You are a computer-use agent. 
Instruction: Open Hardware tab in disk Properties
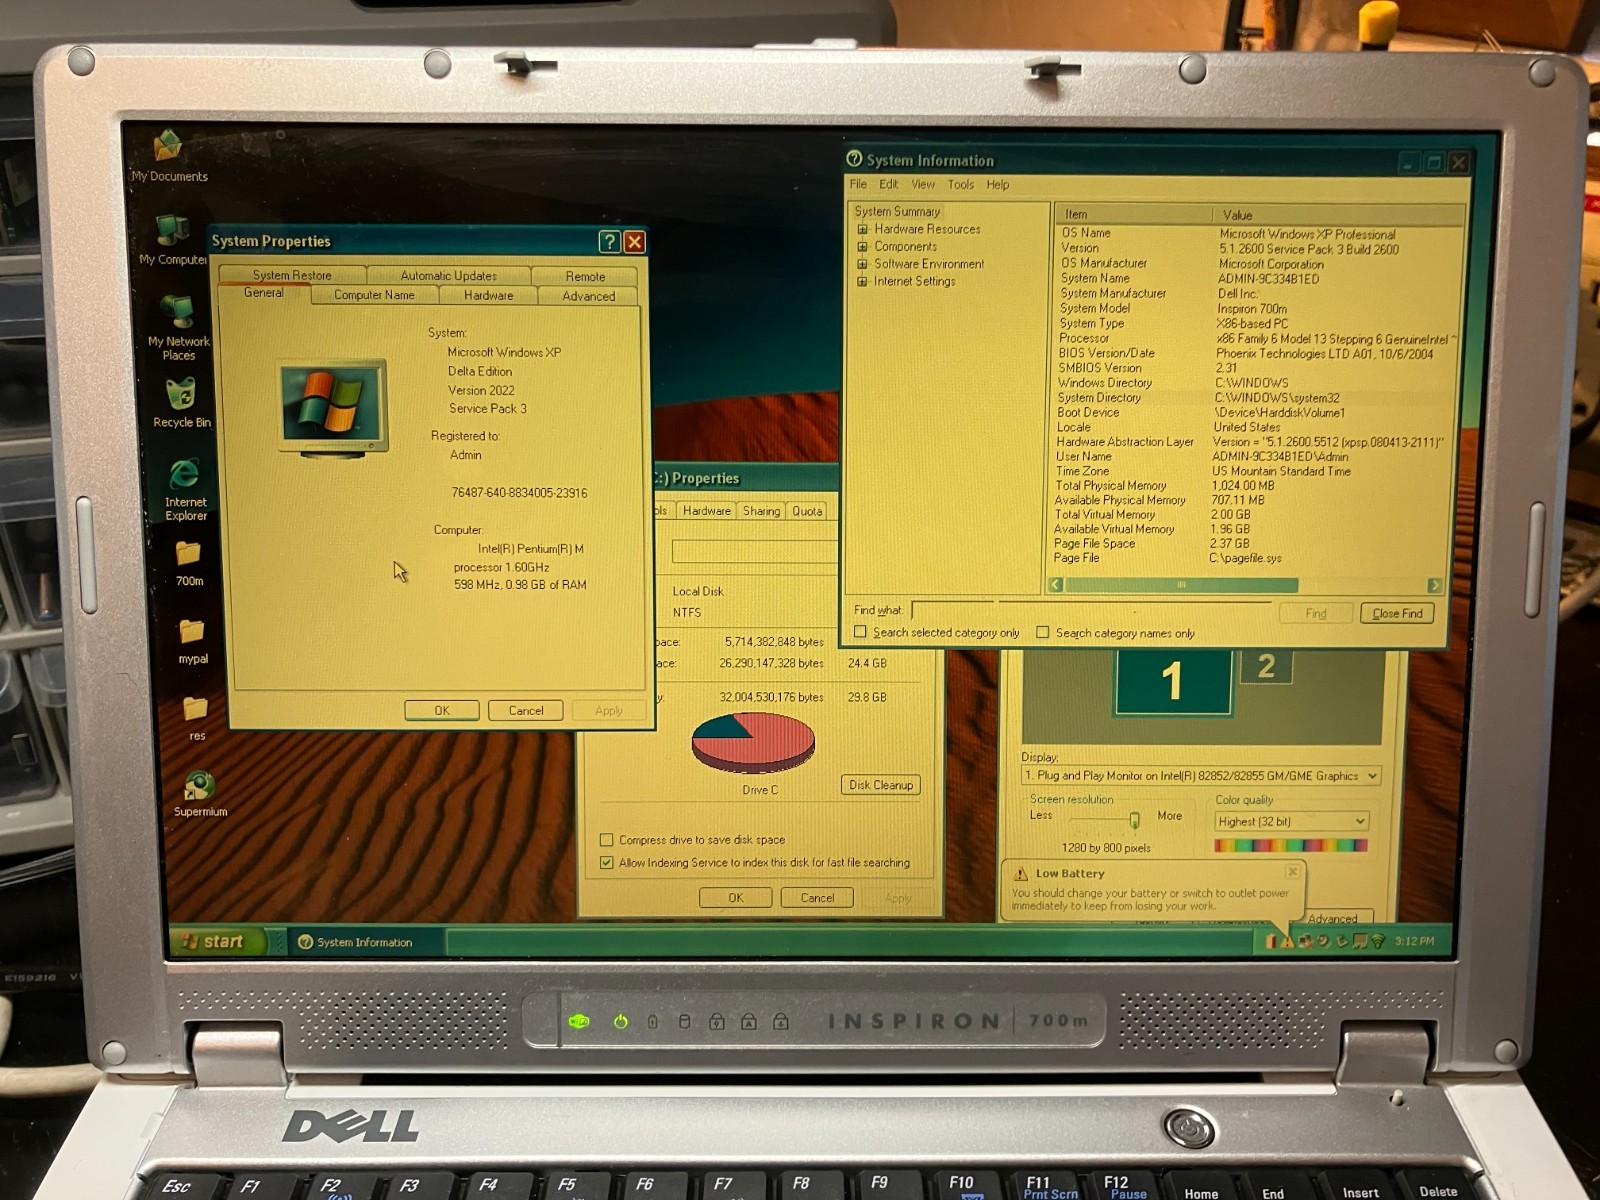[x=707, y=511]
